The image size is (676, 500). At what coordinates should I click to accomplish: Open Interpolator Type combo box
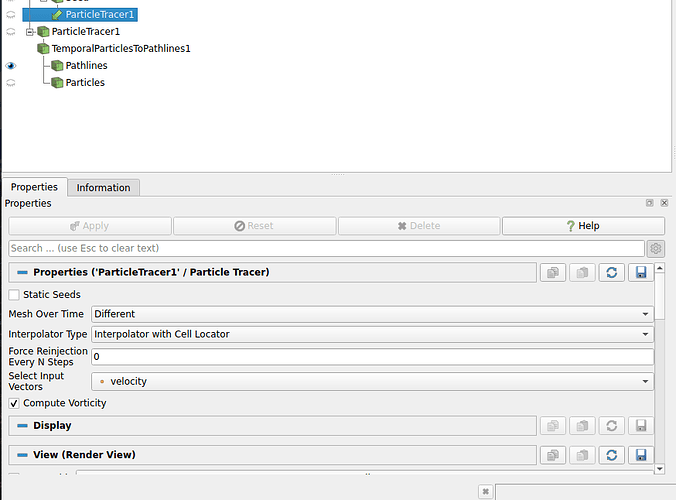[372, 334]
